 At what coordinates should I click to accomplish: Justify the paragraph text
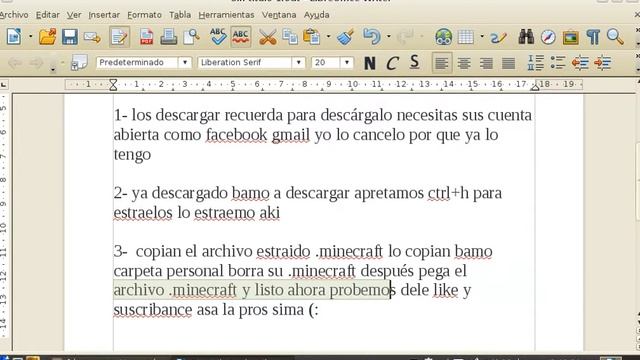[508, 63]
